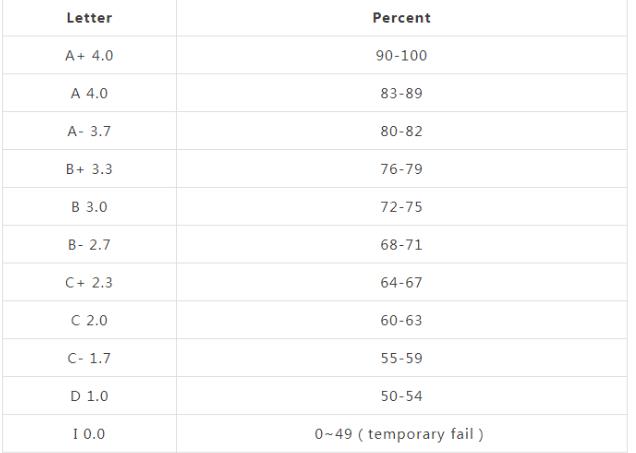The image size is (636, 453).
Task: Select the C- 1.7 grade cell
Action: (x=89, y=359)
